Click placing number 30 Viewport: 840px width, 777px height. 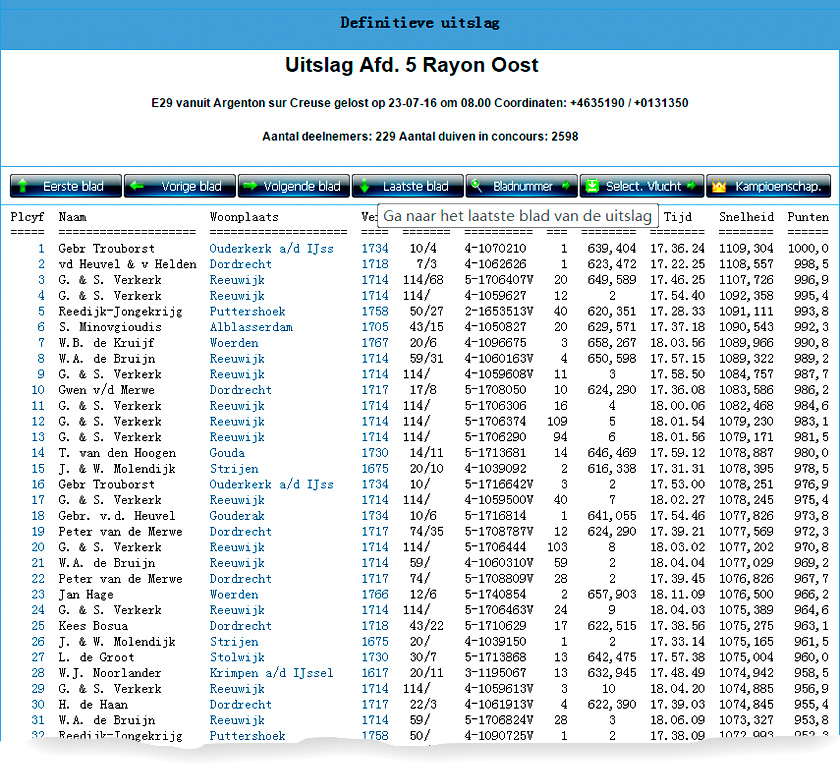(x=38, y=705)
